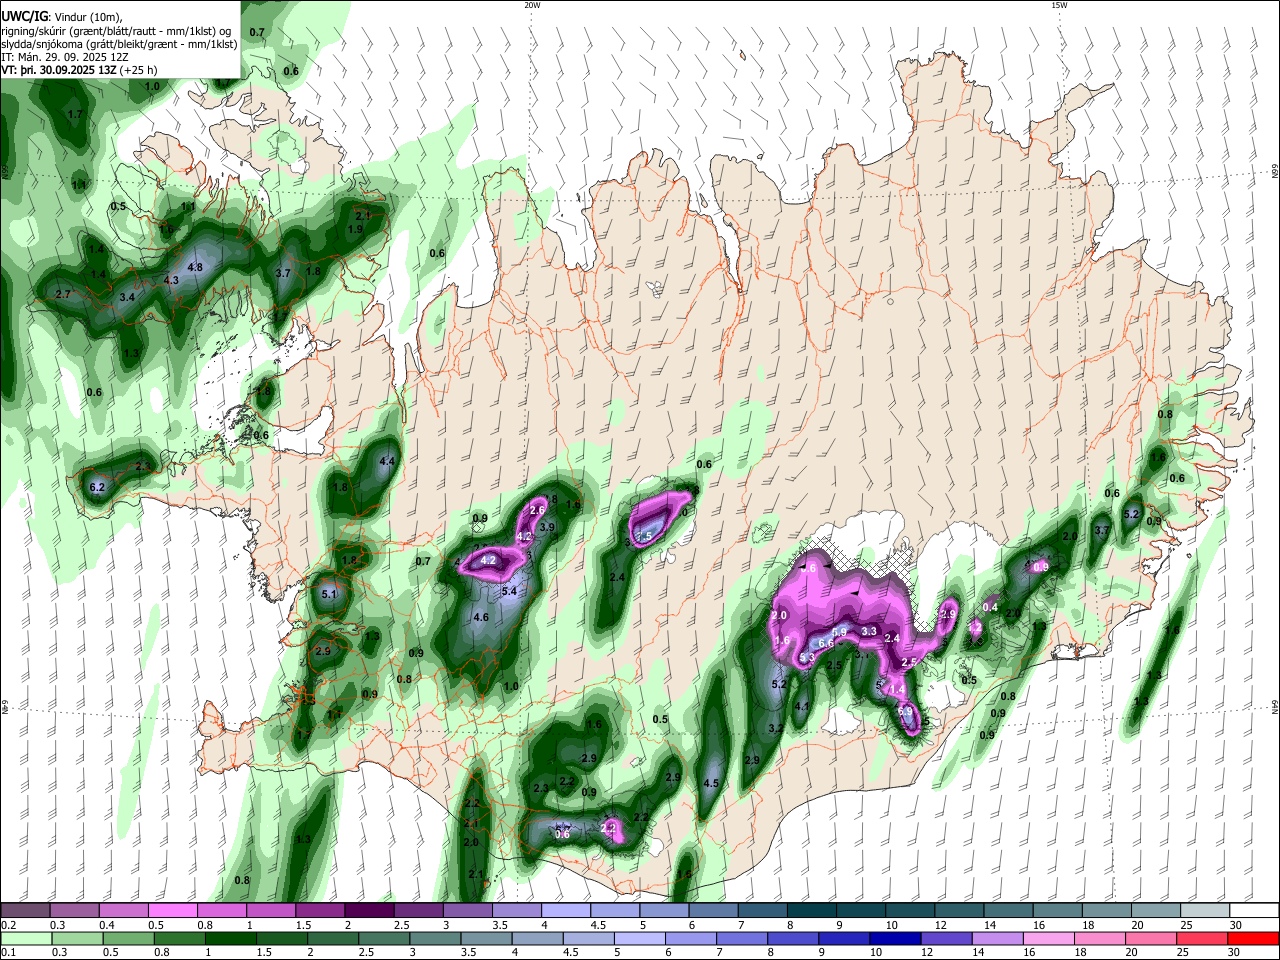Click the 5.1 precipitation value on the map
1280x960 pixels.
(x=330, y=595)
